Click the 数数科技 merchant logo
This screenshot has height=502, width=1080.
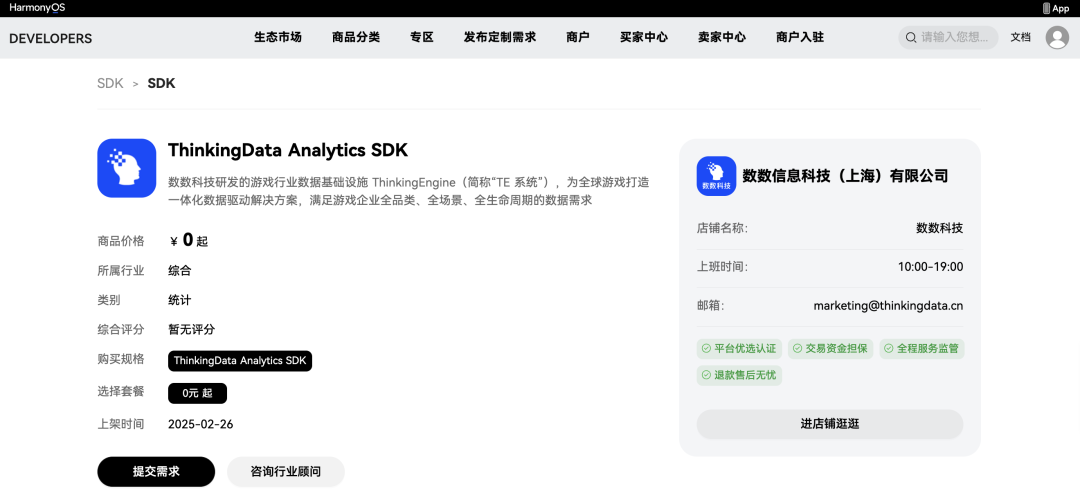click(716, 176)
